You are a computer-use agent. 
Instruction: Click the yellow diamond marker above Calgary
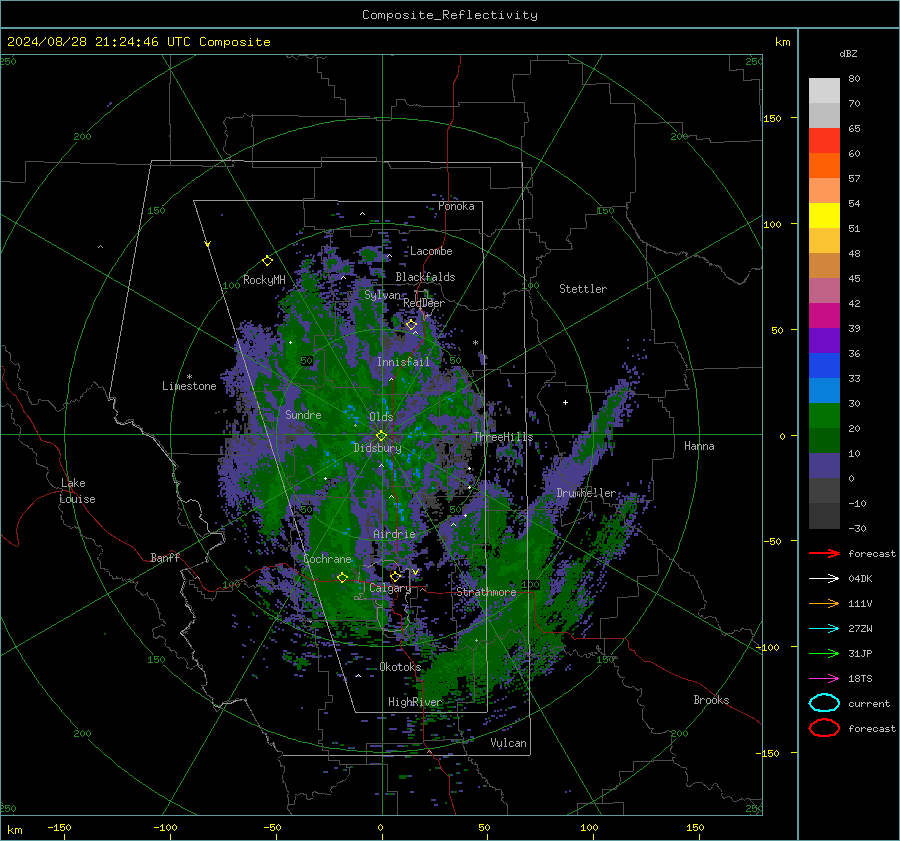395,576
